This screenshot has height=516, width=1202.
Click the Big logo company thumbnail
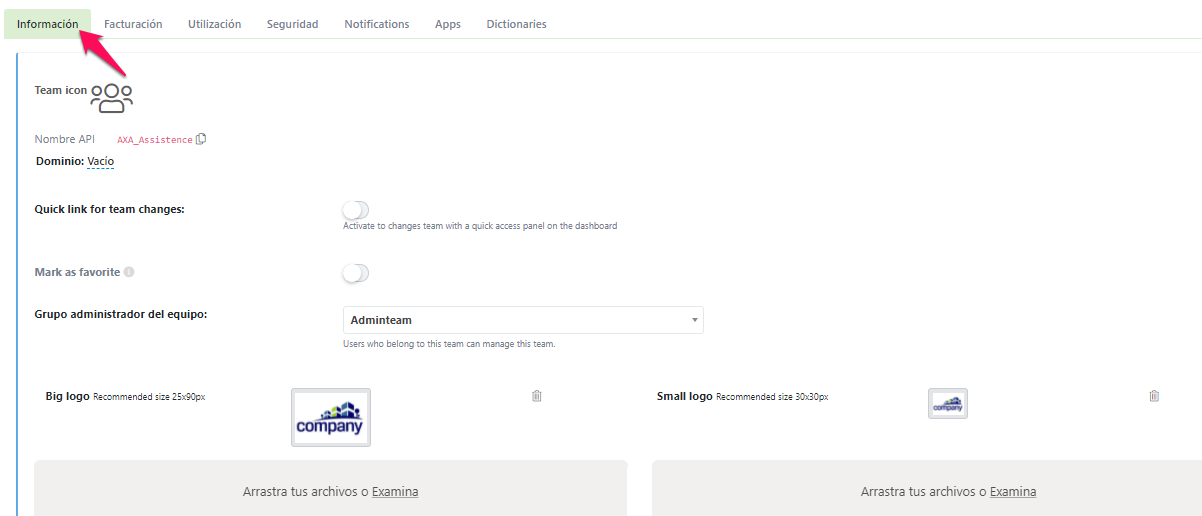[331, 417]
